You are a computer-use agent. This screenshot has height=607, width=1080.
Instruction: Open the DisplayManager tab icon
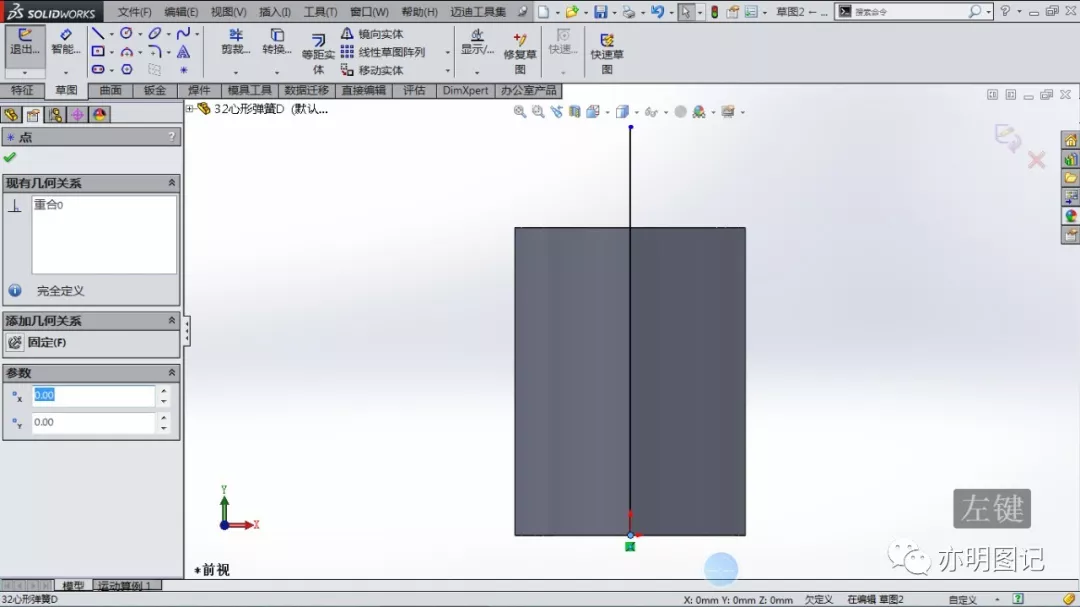point(99,114)
